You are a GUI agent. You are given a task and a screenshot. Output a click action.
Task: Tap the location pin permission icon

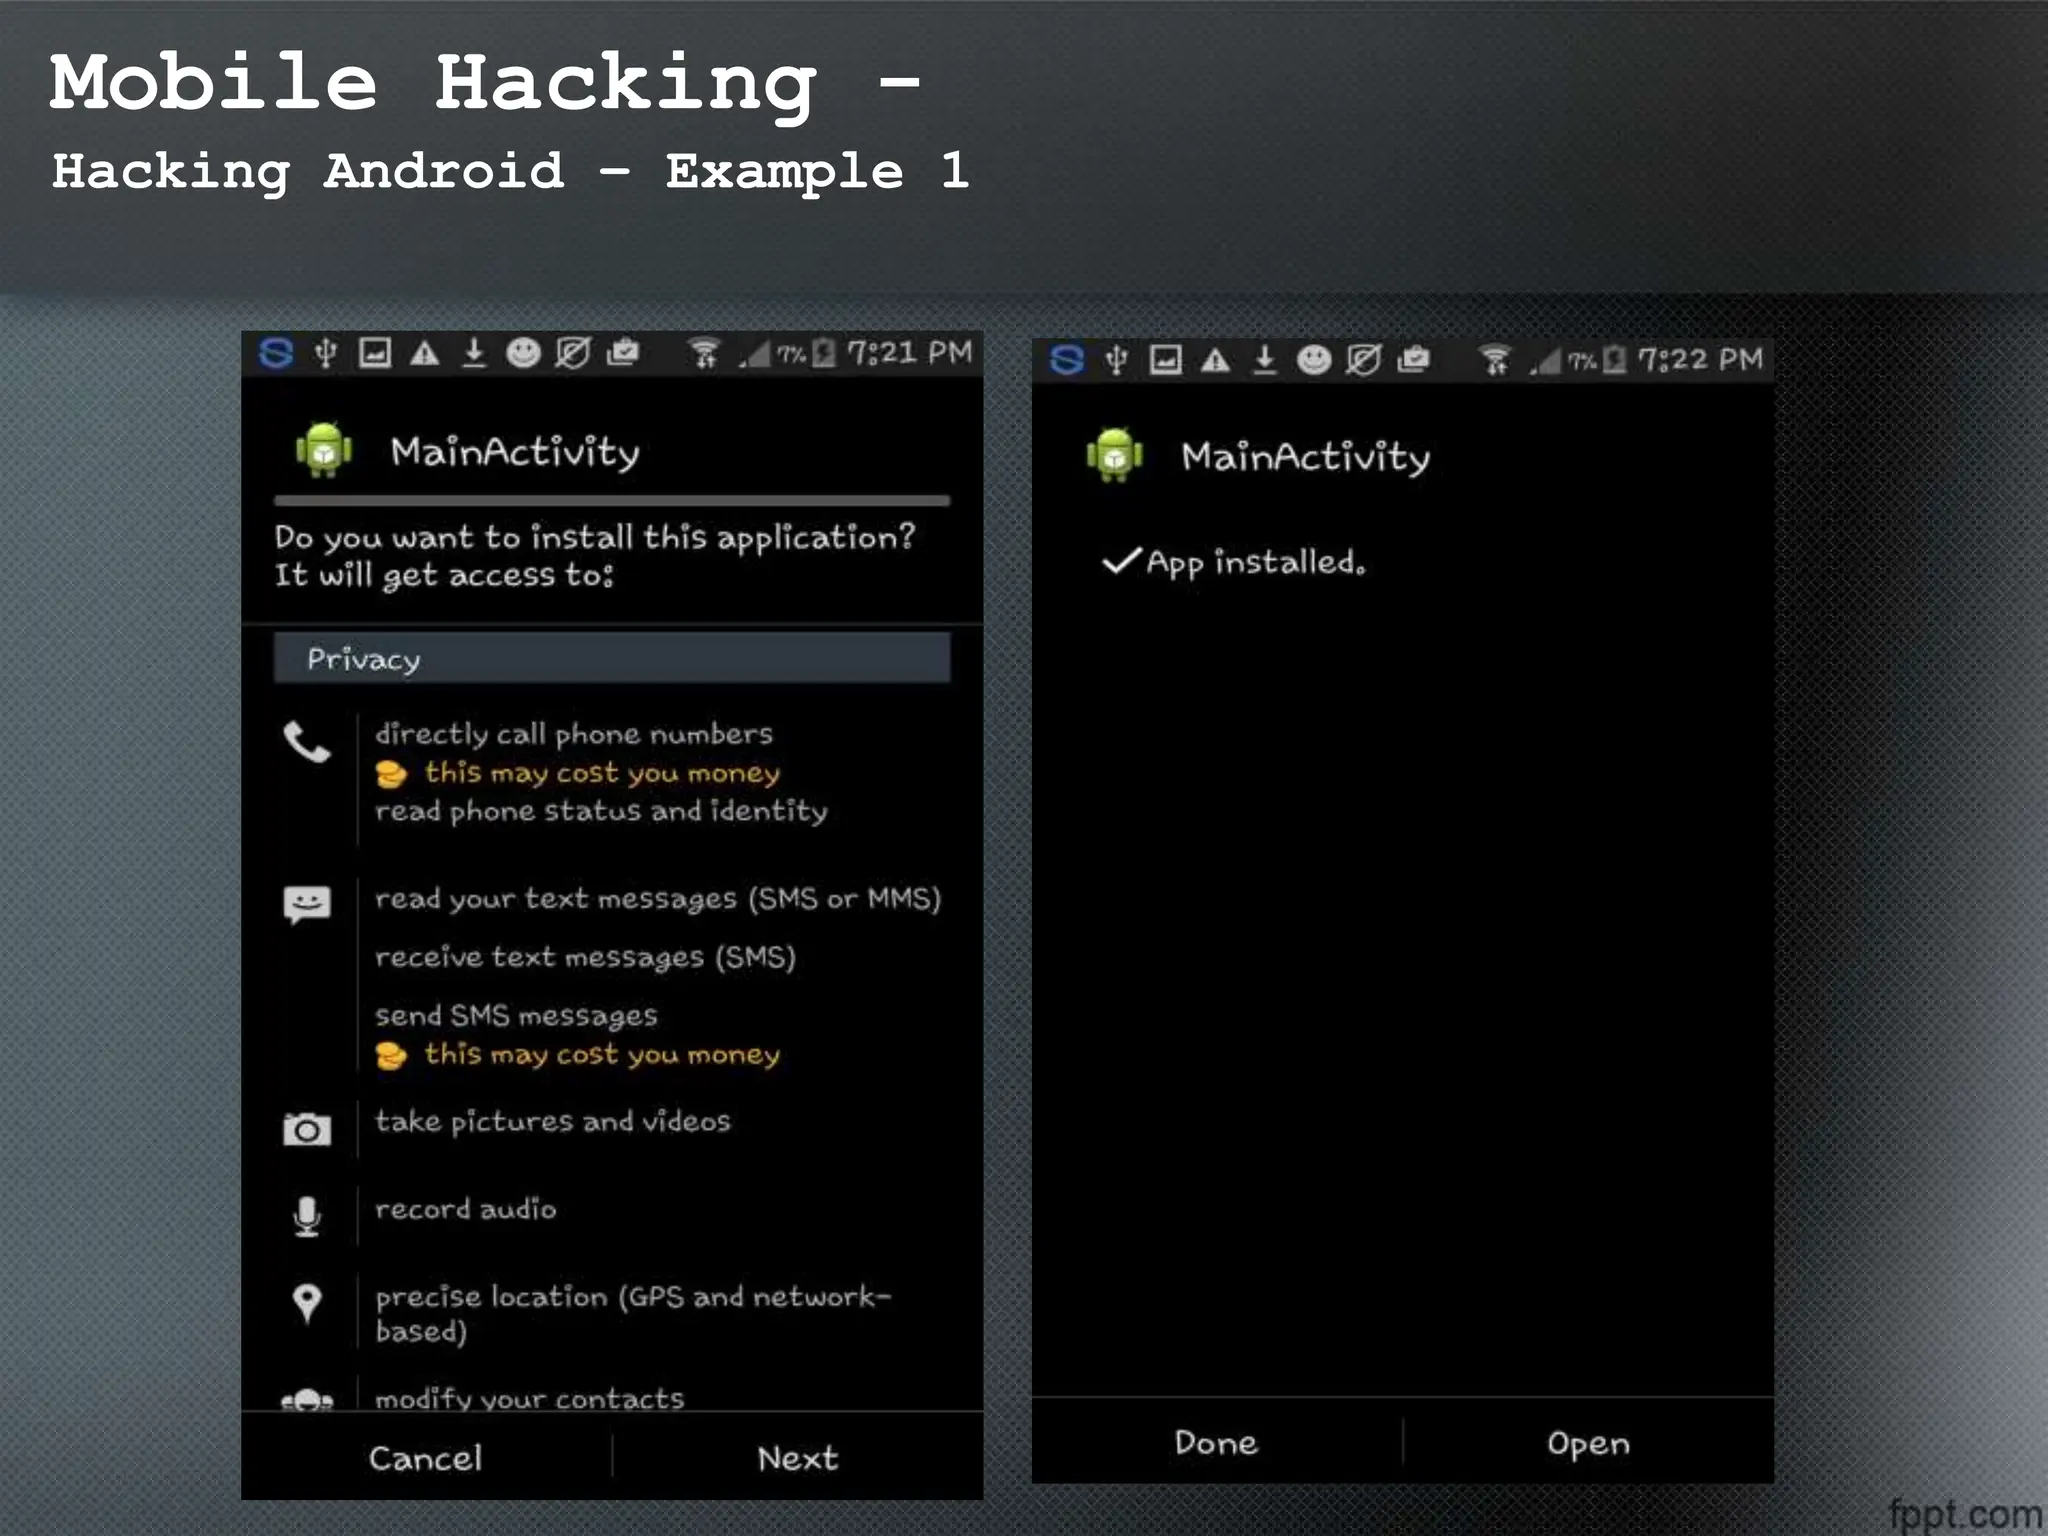point(307,1303)
